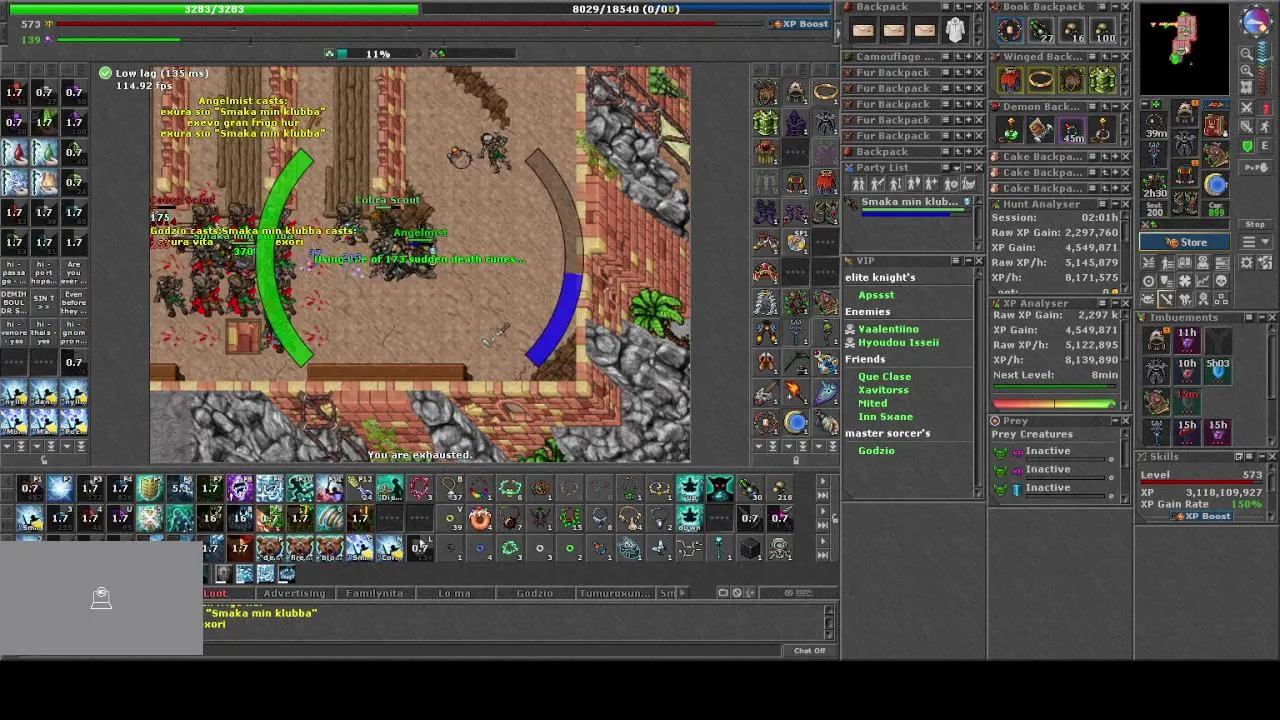Select the red armor in Winged Backpack
This screenshot has height=720, width=1280.
coord(1010,79)
